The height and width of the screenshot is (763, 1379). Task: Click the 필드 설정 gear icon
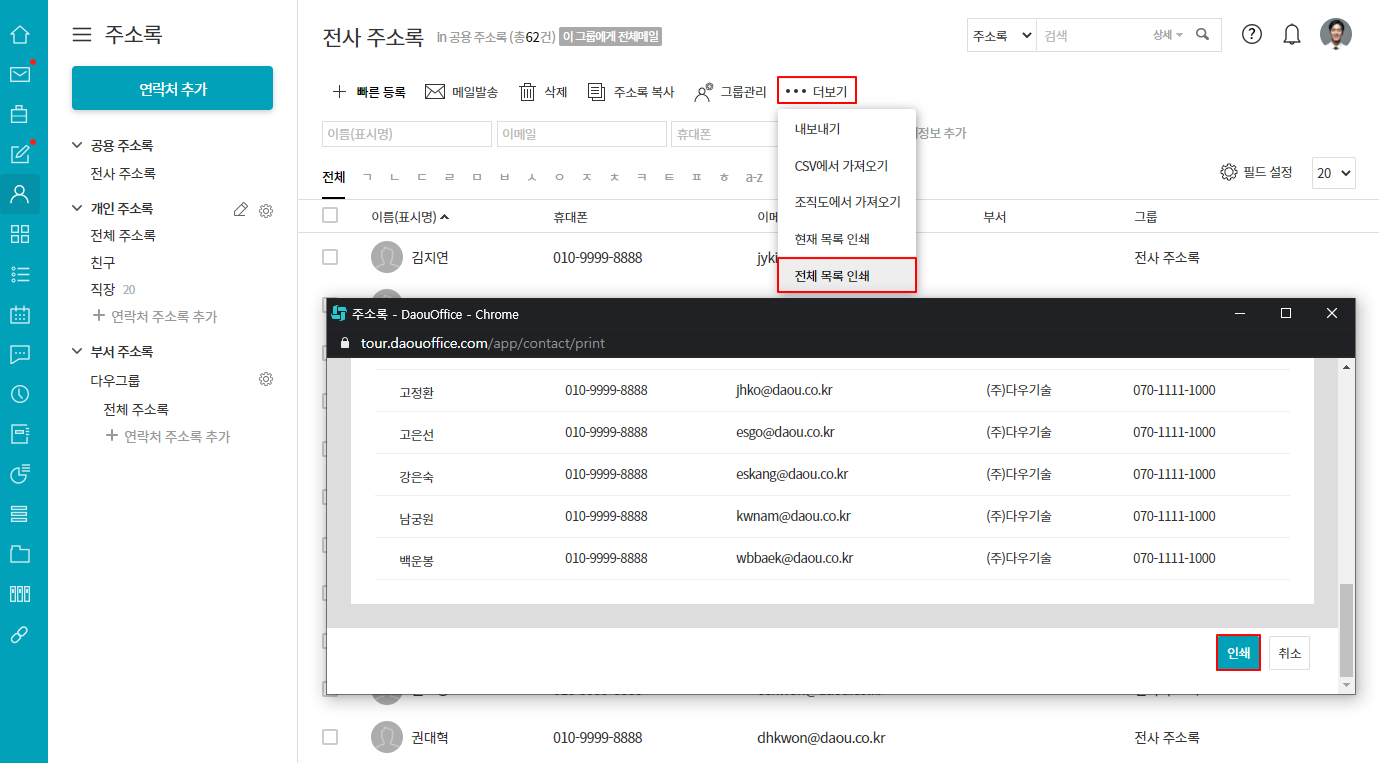pyautogui.click(x=1229, y=173)
